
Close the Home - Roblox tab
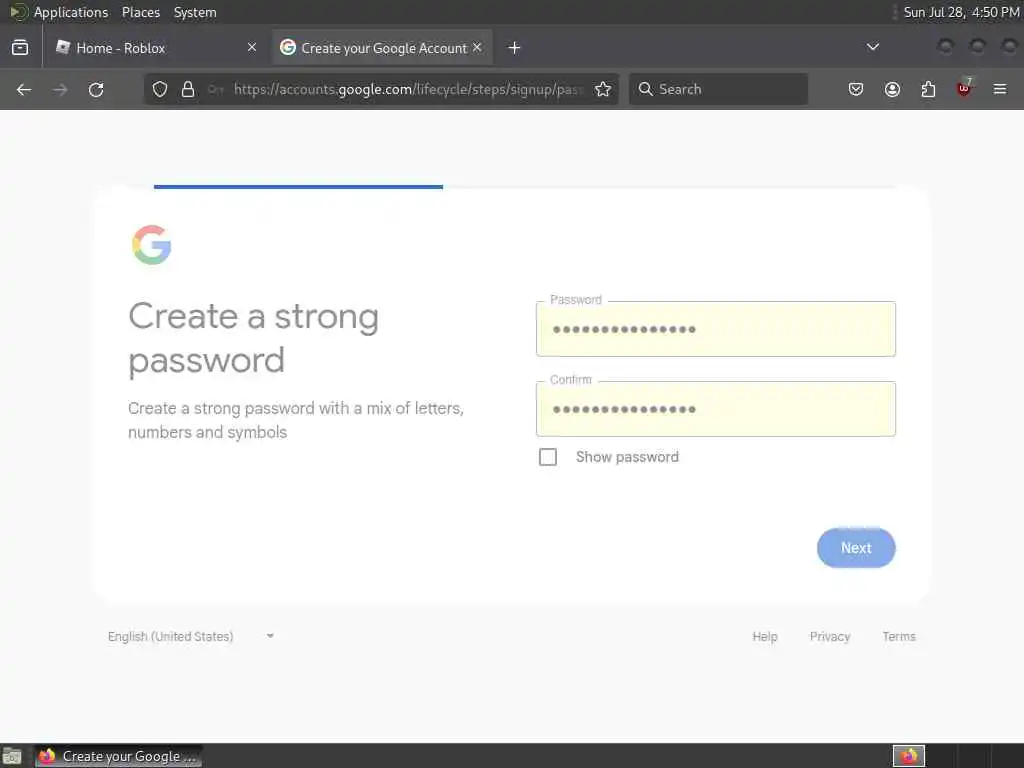tap(252, 47)
